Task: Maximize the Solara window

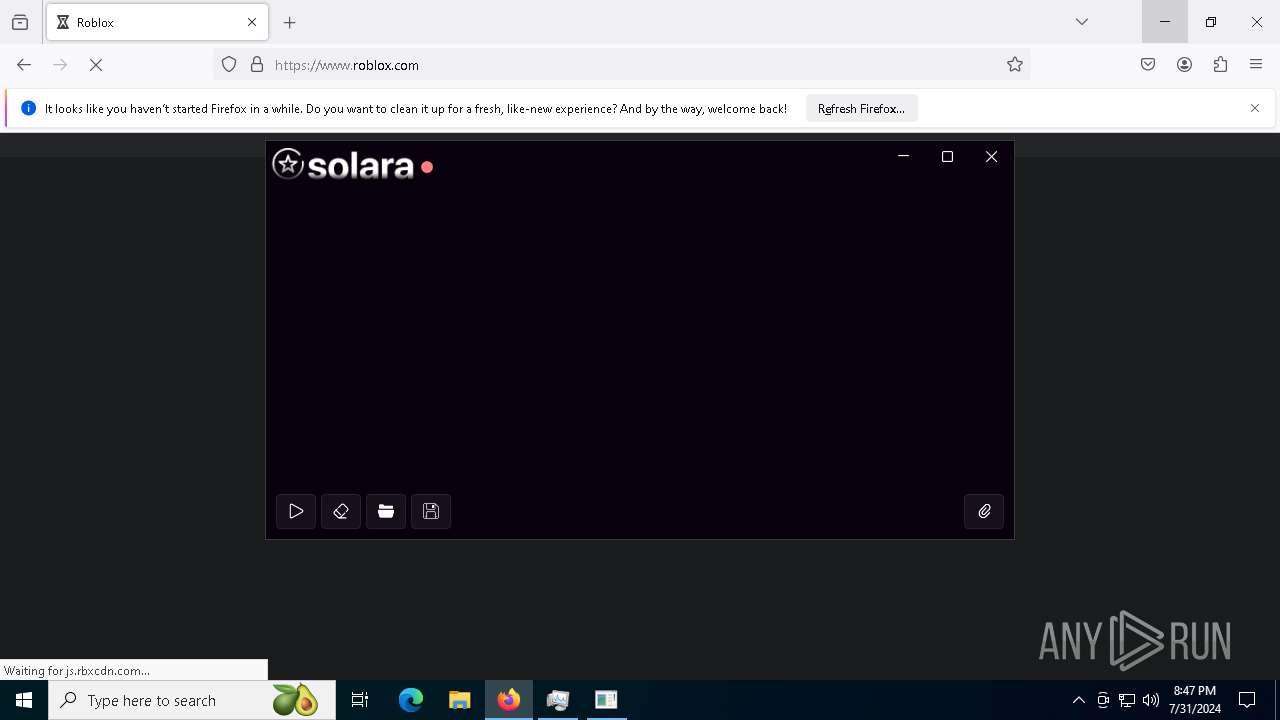Action: tap(947, 156)
